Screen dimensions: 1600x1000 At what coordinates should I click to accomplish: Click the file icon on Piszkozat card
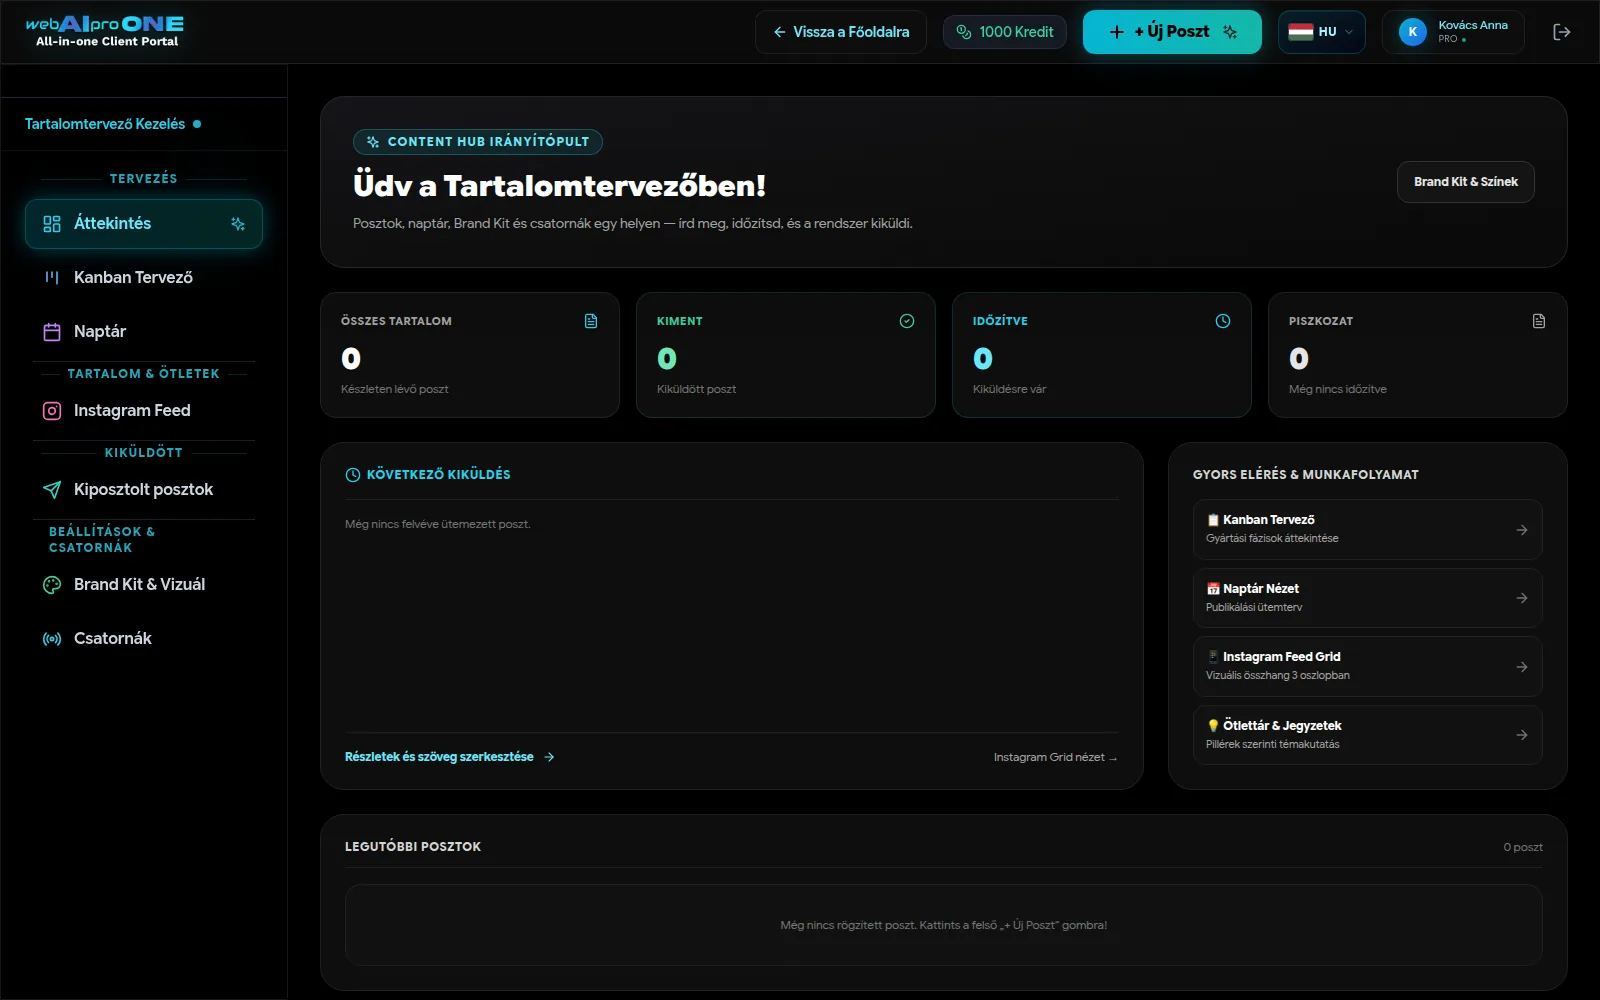click(x=1539, y=321)
